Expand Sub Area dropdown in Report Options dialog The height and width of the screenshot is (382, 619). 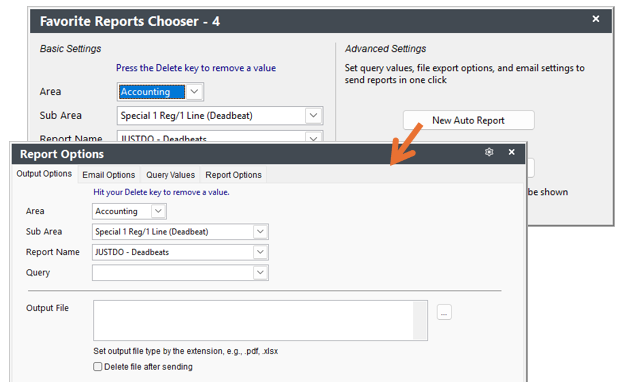click(260, 232)
